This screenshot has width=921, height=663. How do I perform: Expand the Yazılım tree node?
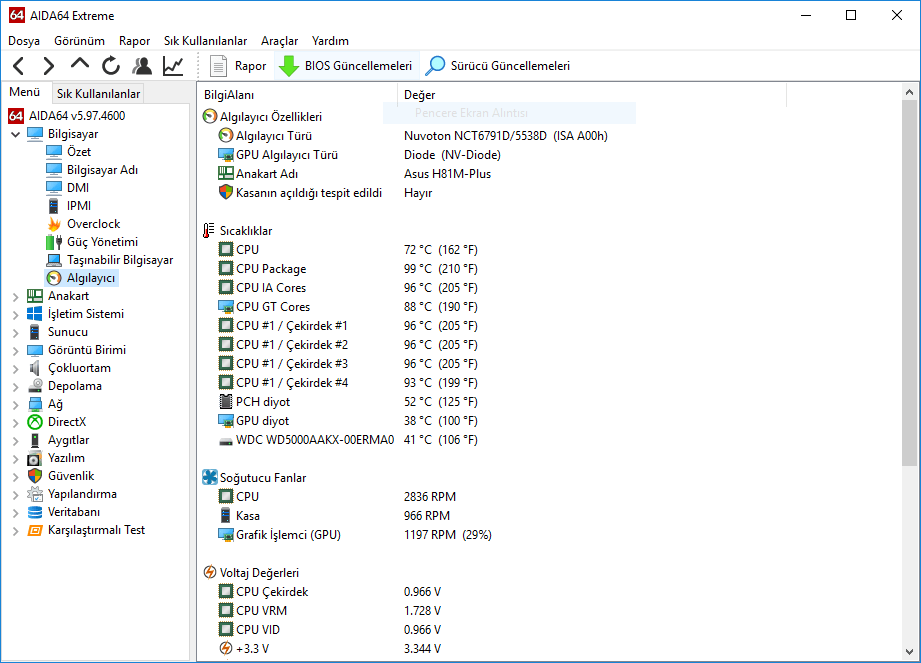[16, 459]
